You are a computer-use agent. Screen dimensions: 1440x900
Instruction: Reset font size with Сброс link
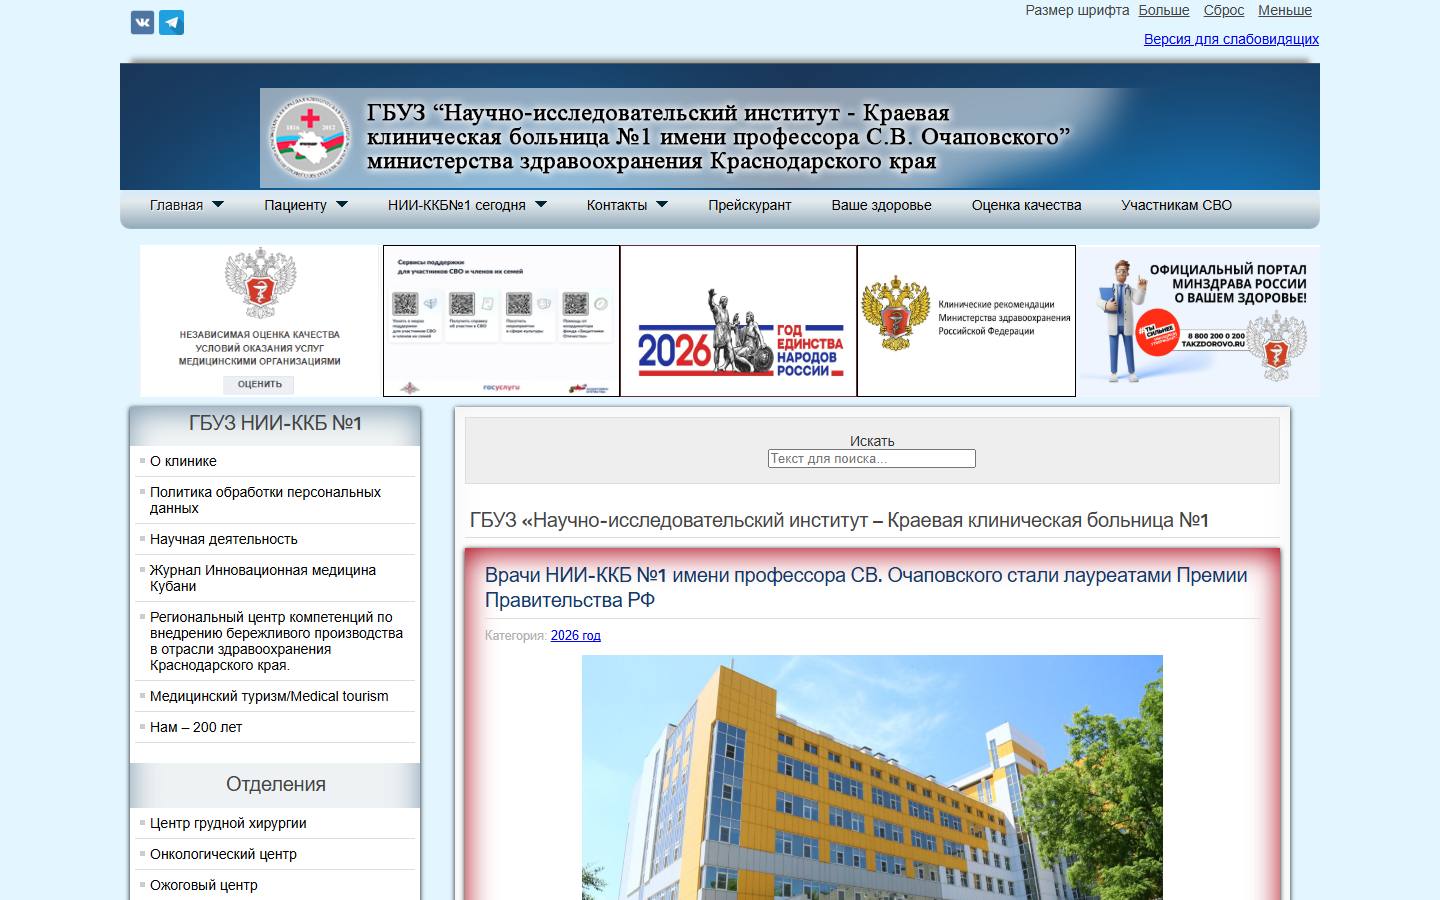tap(1224, 10)
